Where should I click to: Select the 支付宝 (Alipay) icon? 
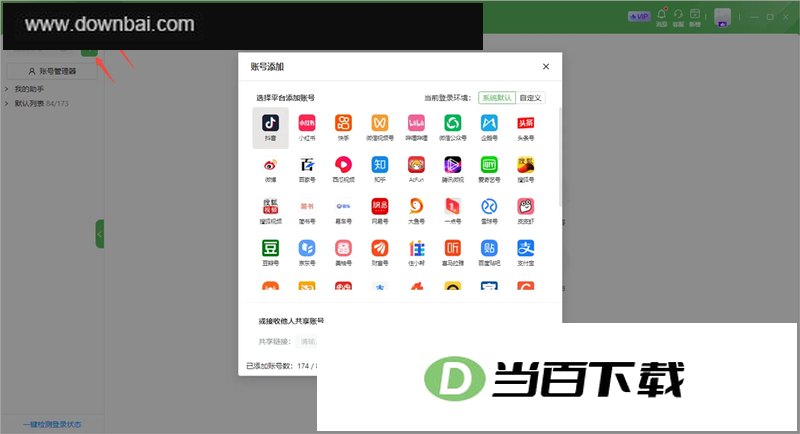click(526, 248)
